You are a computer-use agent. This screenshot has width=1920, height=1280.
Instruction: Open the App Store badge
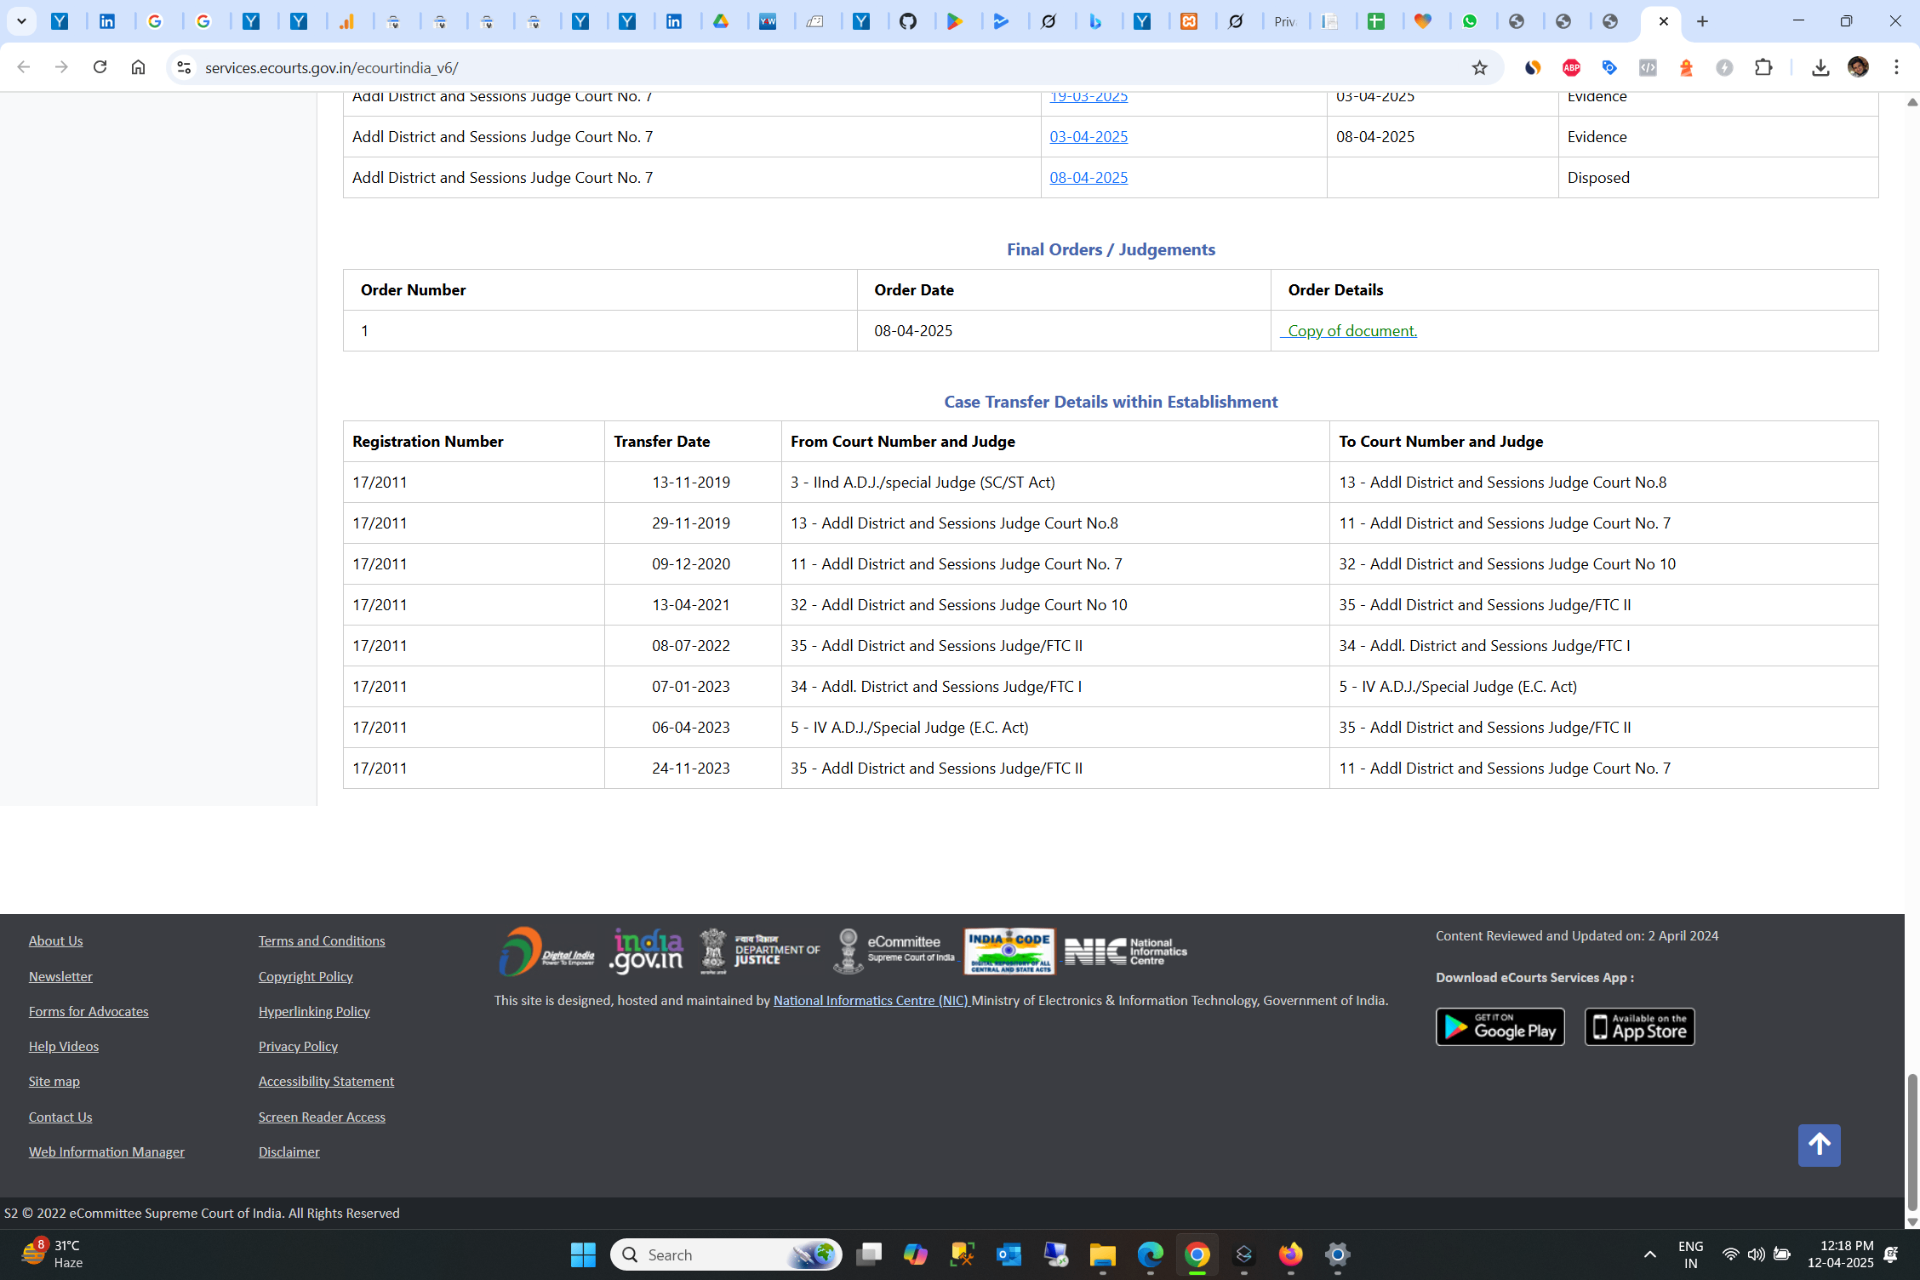click(1639, 1027)
